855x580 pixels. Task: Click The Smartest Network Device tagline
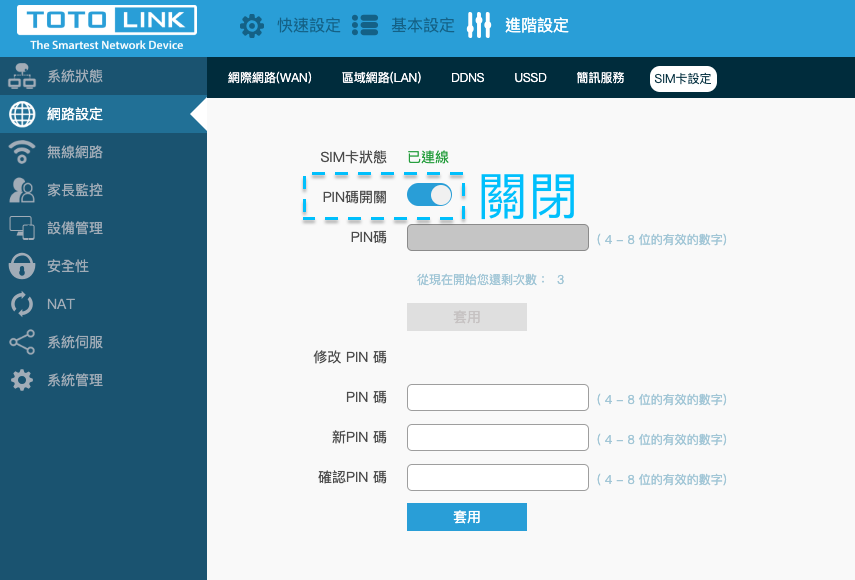pos(107,45)
